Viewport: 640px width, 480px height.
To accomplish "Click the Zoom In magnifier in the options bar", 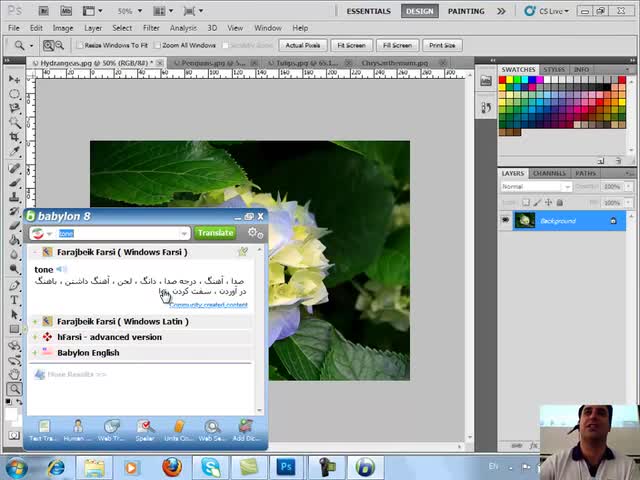I will (x=49, y=45).
